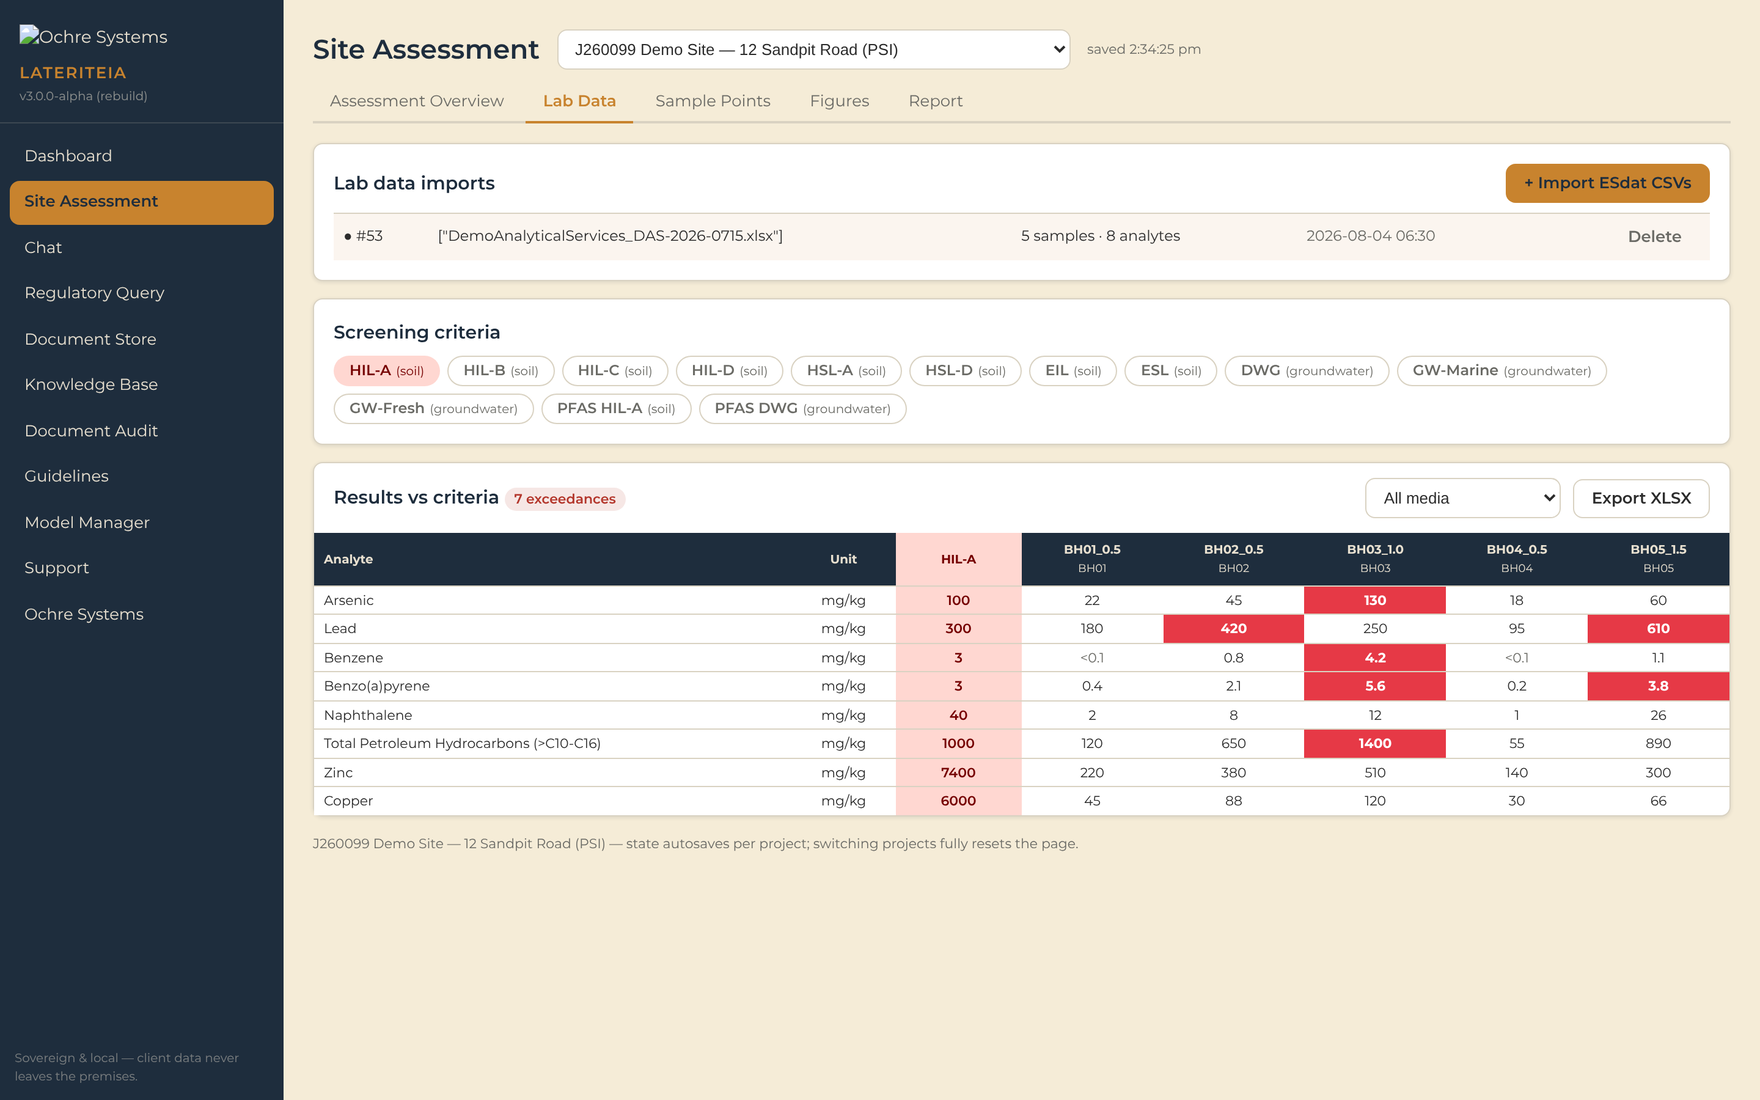
Task: Click the BH04_0.5 column header
Action: click(1516, 559)
